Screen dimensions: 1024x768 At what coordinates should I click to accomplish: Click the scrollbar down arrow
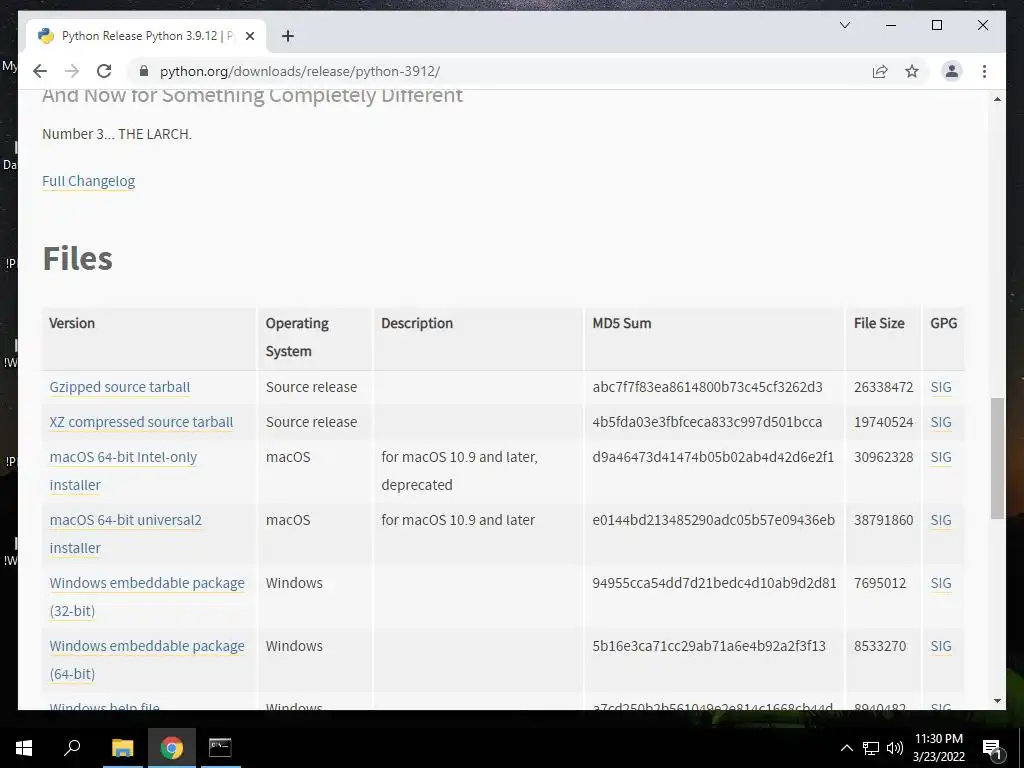pos(997,701)
